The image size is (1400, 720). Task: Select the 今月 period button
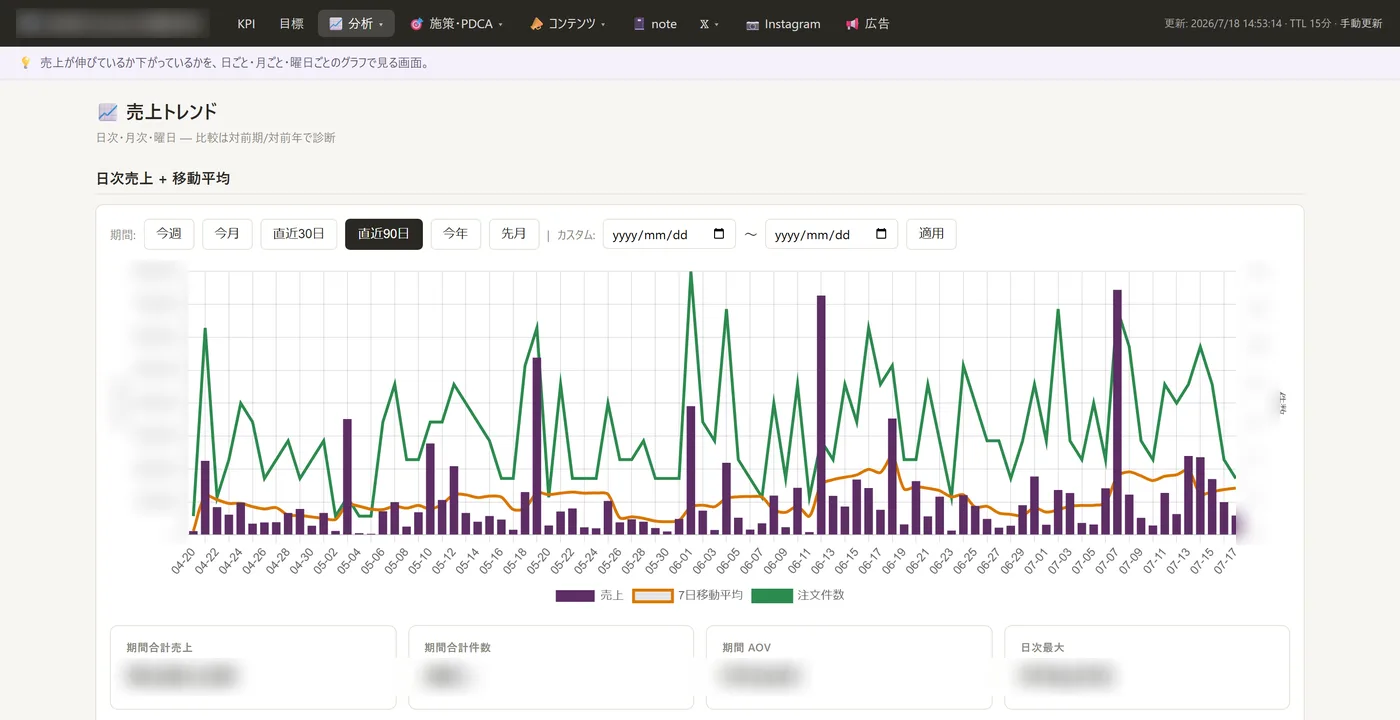[x=227, y=234]
